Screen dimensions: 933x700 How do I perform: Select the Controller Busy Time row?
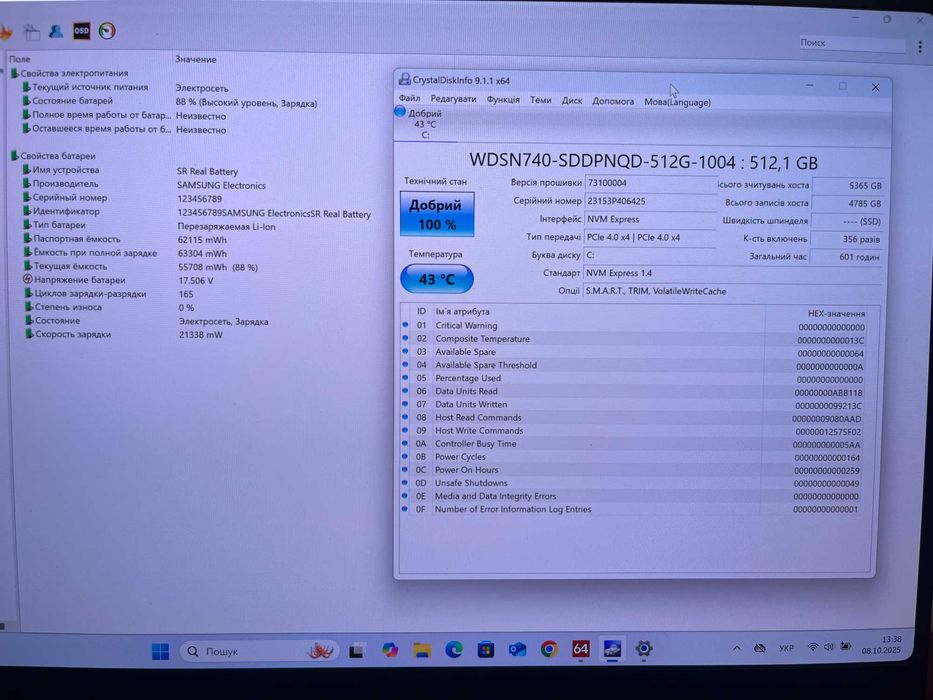(x=634, y=444)
